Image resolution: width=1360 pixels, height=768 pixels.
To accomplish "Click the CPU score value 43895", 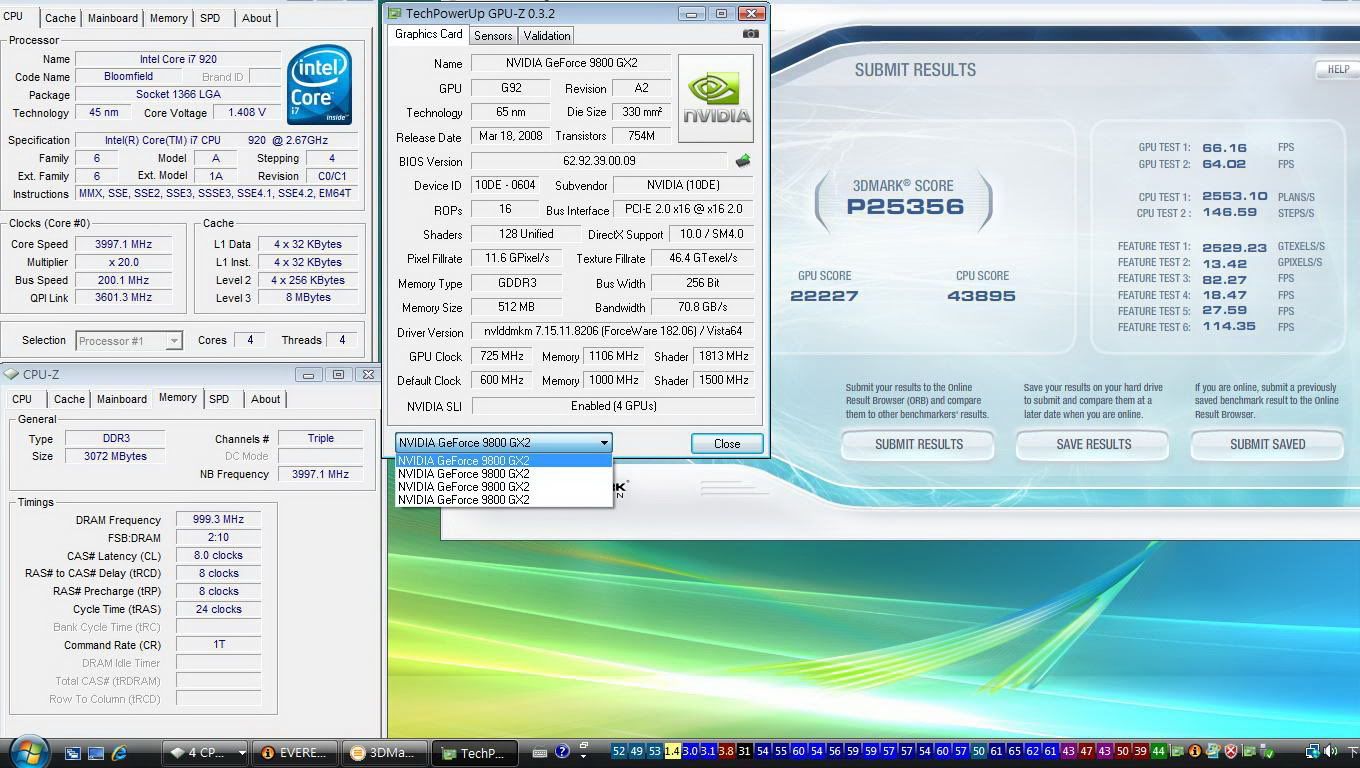I will (x=981, y=296).
